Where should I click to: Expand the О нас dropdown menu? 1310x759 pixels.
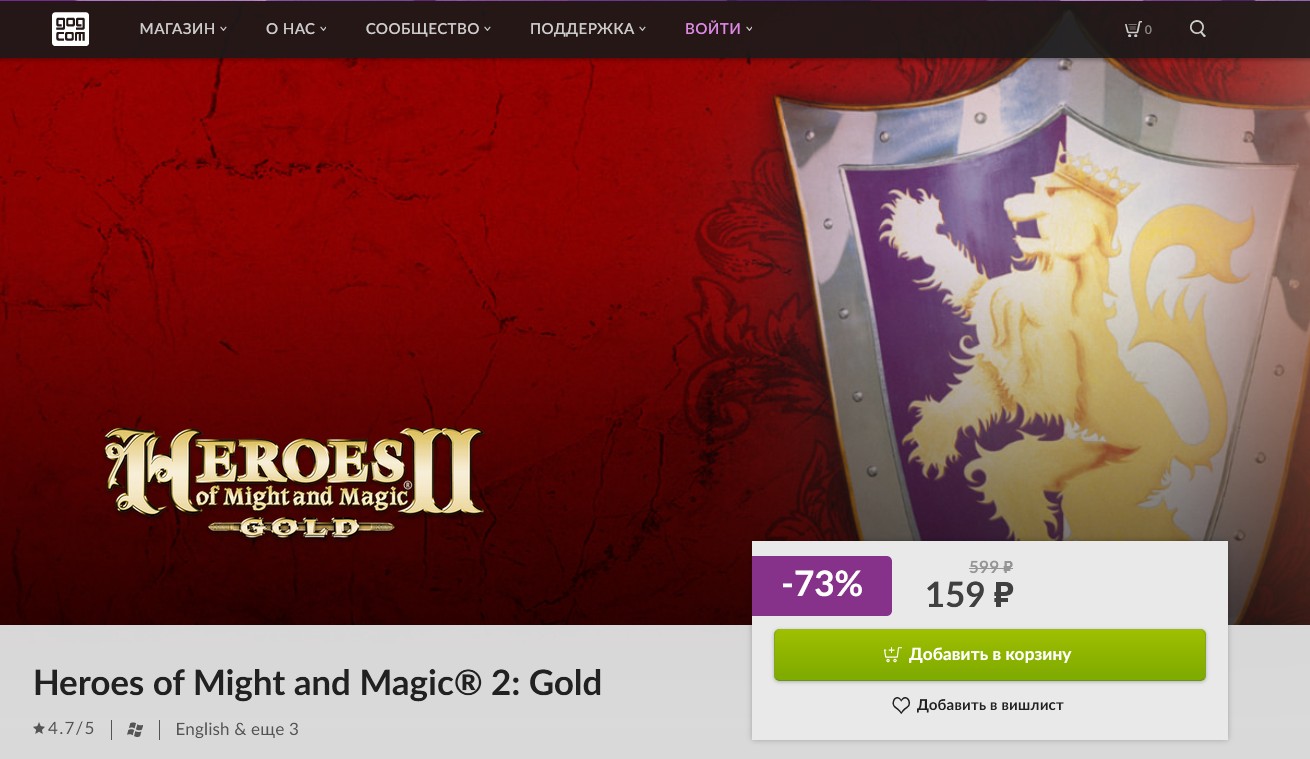pyautogui.click(x=296, y=29)
